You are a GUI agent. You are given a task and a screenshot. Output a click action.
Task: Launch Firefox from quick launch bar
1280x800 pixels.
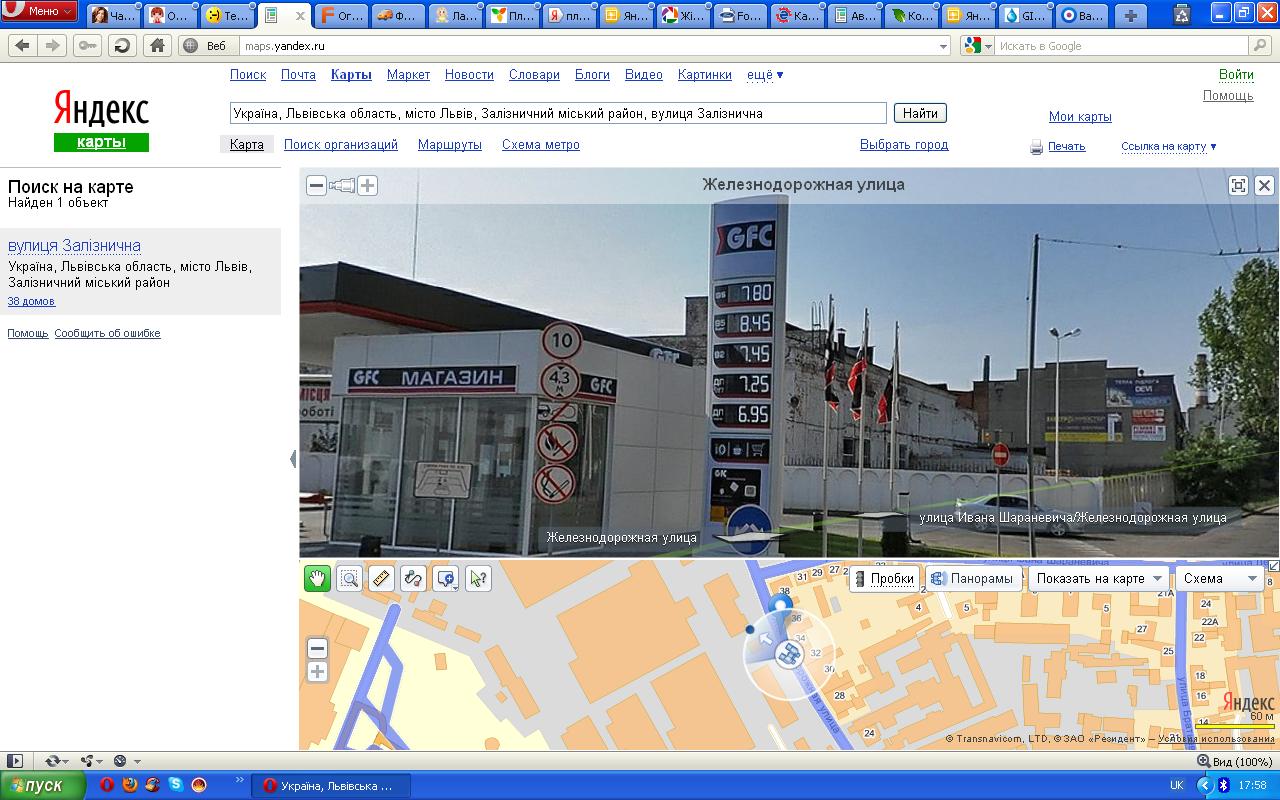(x=130, y=785)
